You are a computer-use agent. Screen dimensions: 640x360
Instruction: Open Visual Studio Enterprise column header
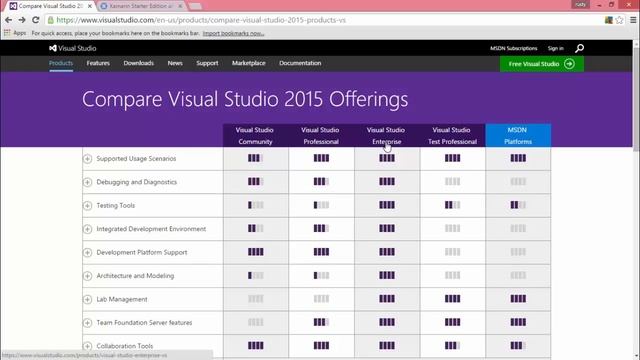[386, 136]
